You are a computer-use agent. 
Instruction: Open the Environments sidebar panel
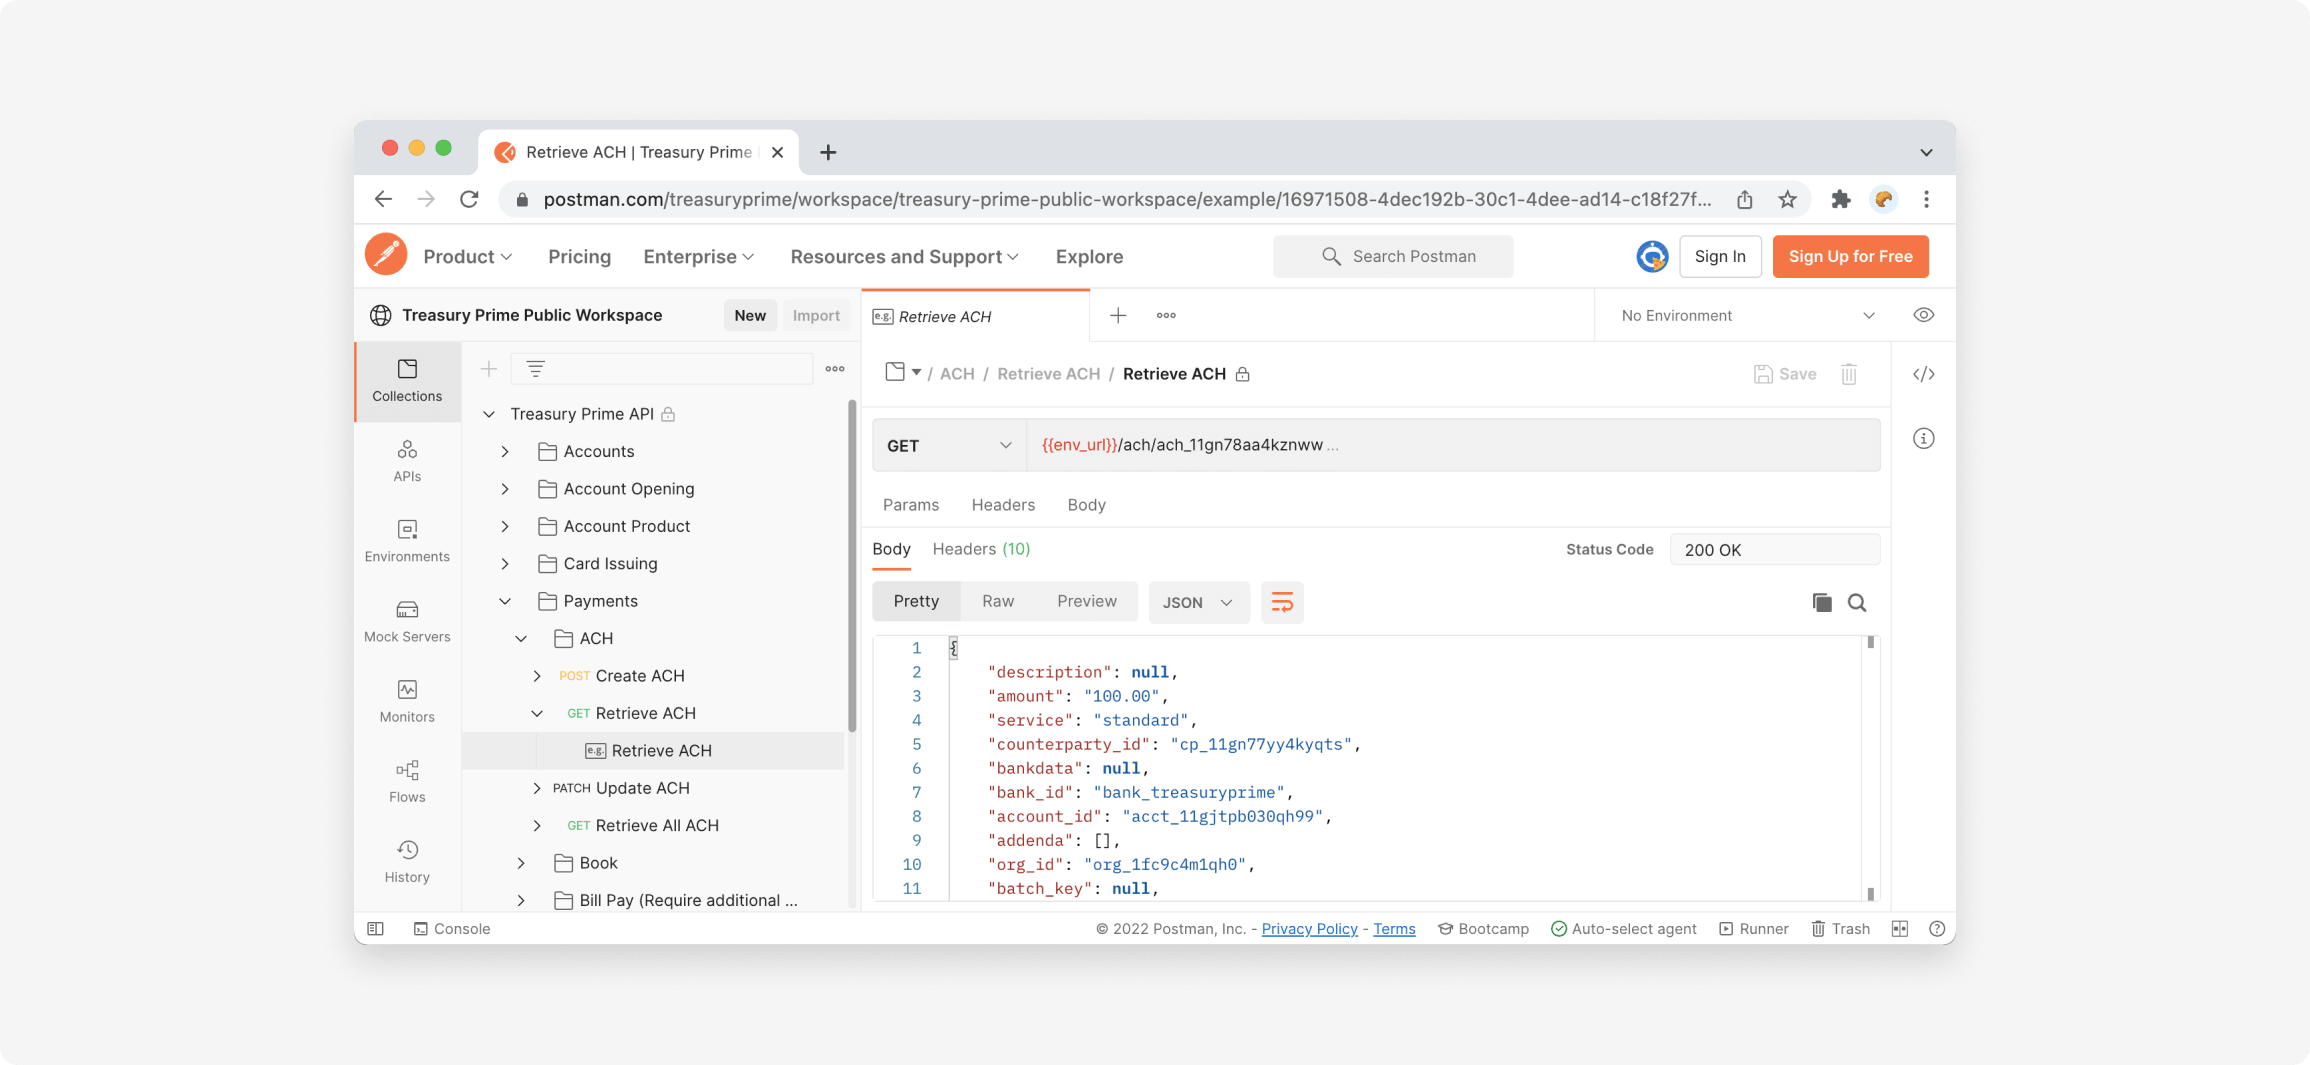[x=407, y=541]
